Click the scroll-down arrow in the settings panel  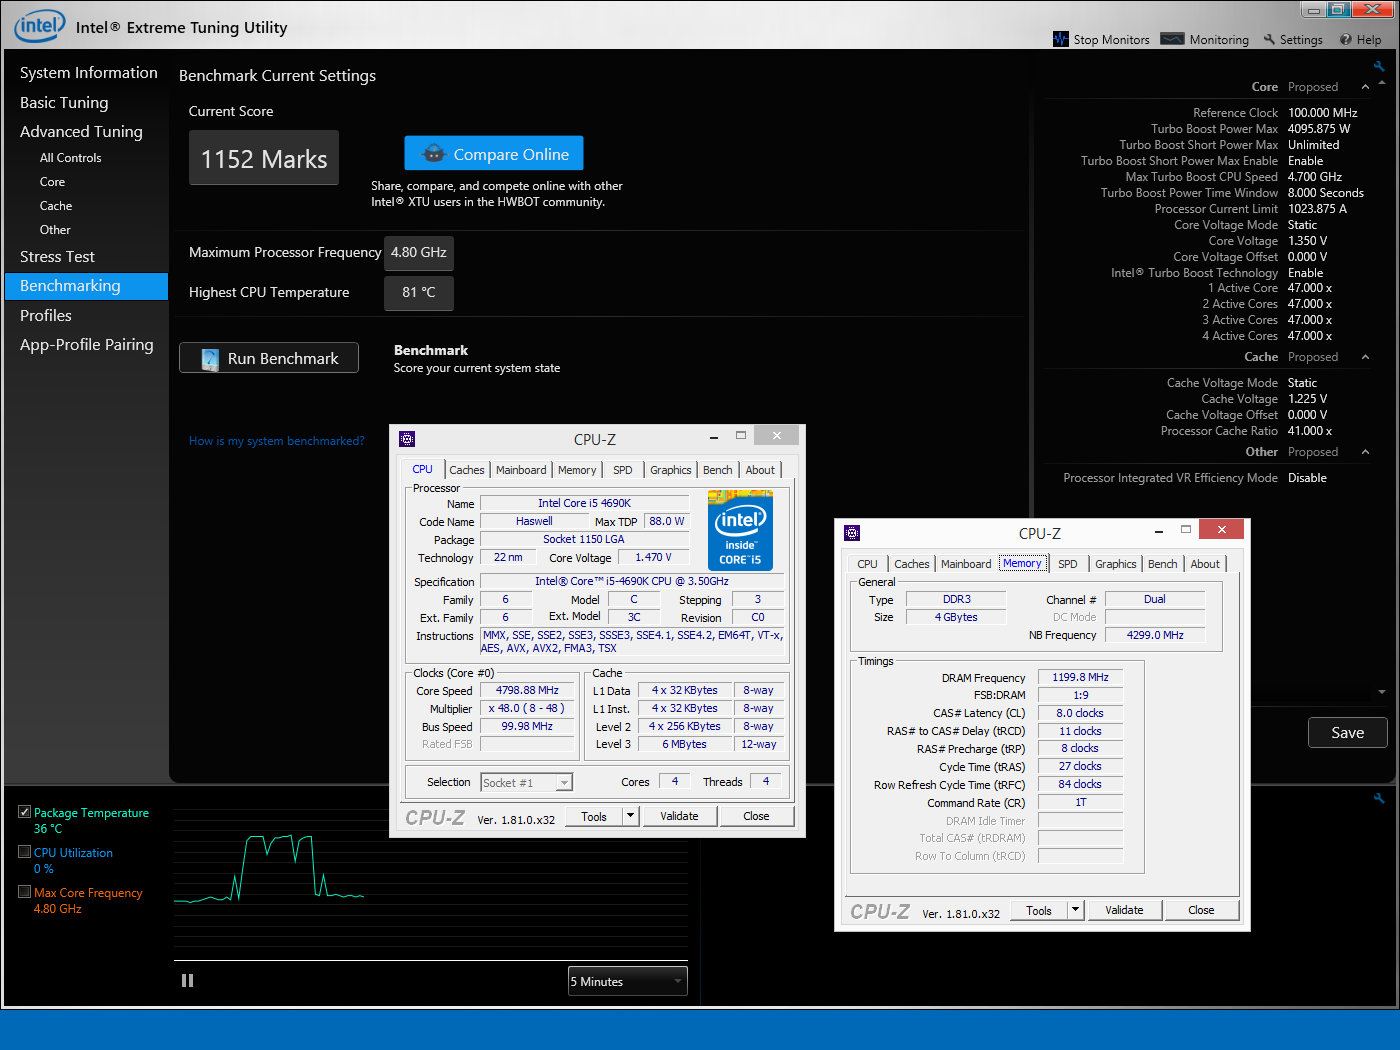click(x=1382, y=692)
